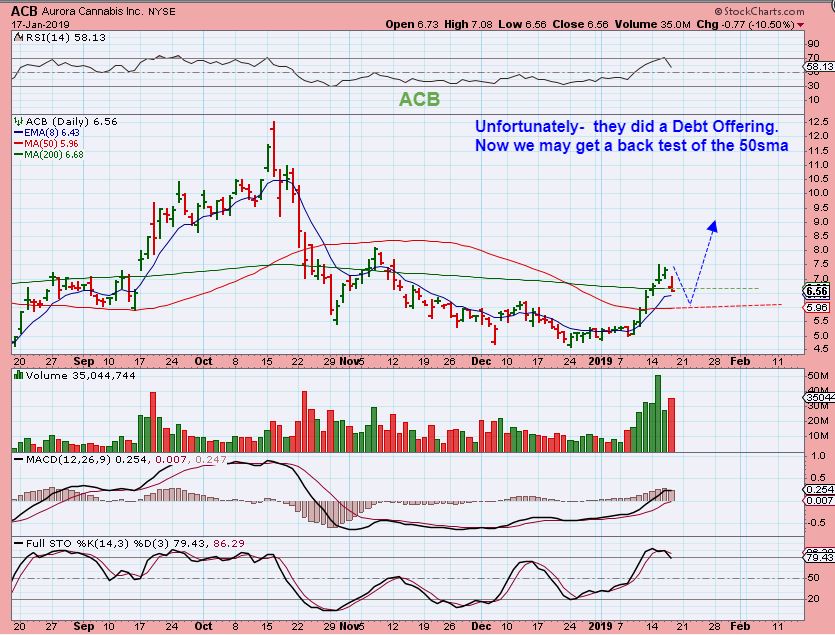Click the 90 label on the RSI axis
Image resolution: width=835 pixels, height=635 pixels.
(x=813, y=44)
